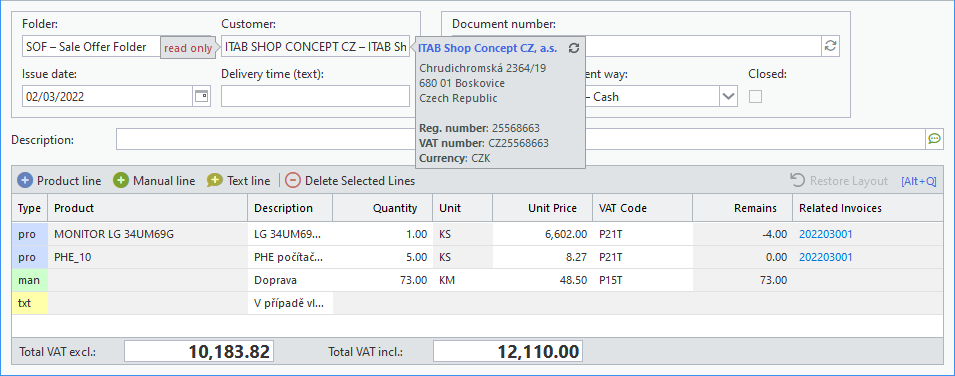
Task: Sort by the Unit column header
Action: pos(462,208)
